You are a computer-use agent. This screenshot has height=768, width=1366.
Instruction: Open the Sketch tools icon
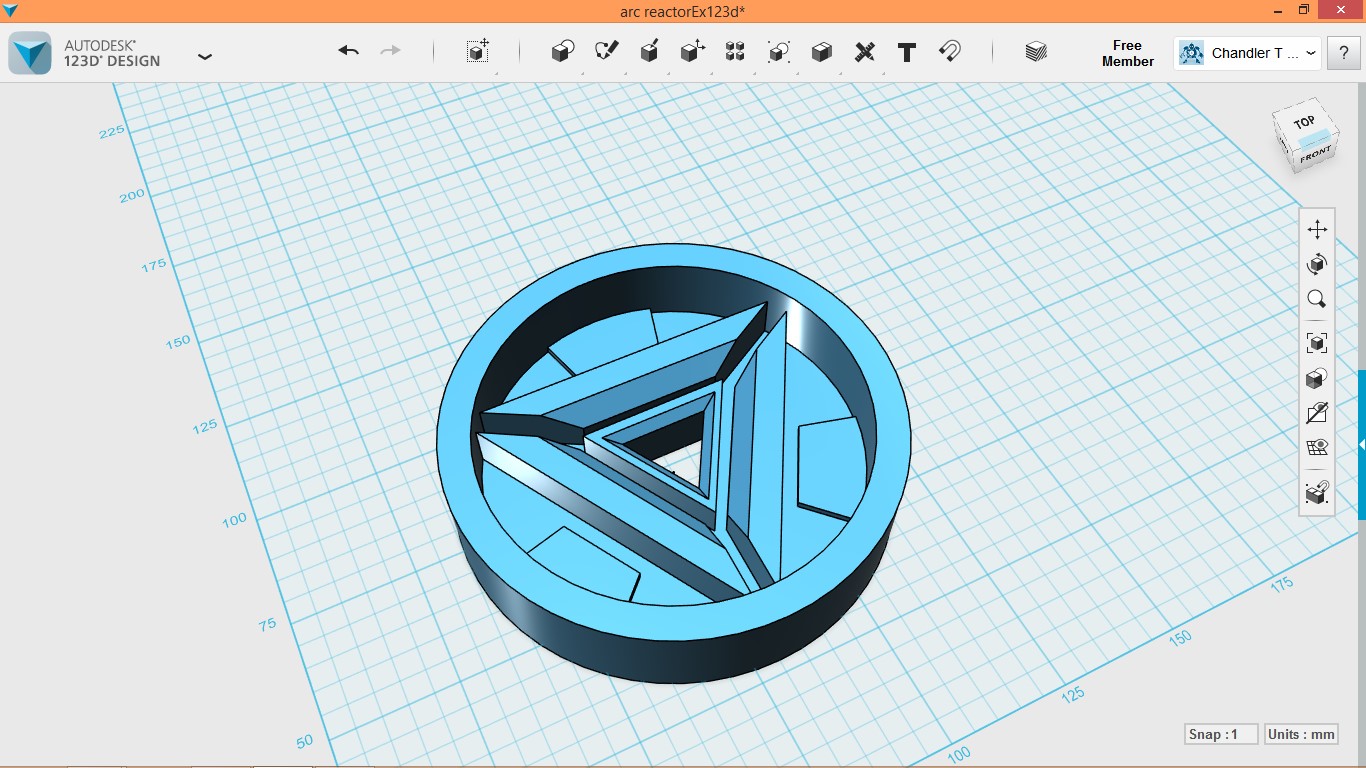(x=606, y=52)
